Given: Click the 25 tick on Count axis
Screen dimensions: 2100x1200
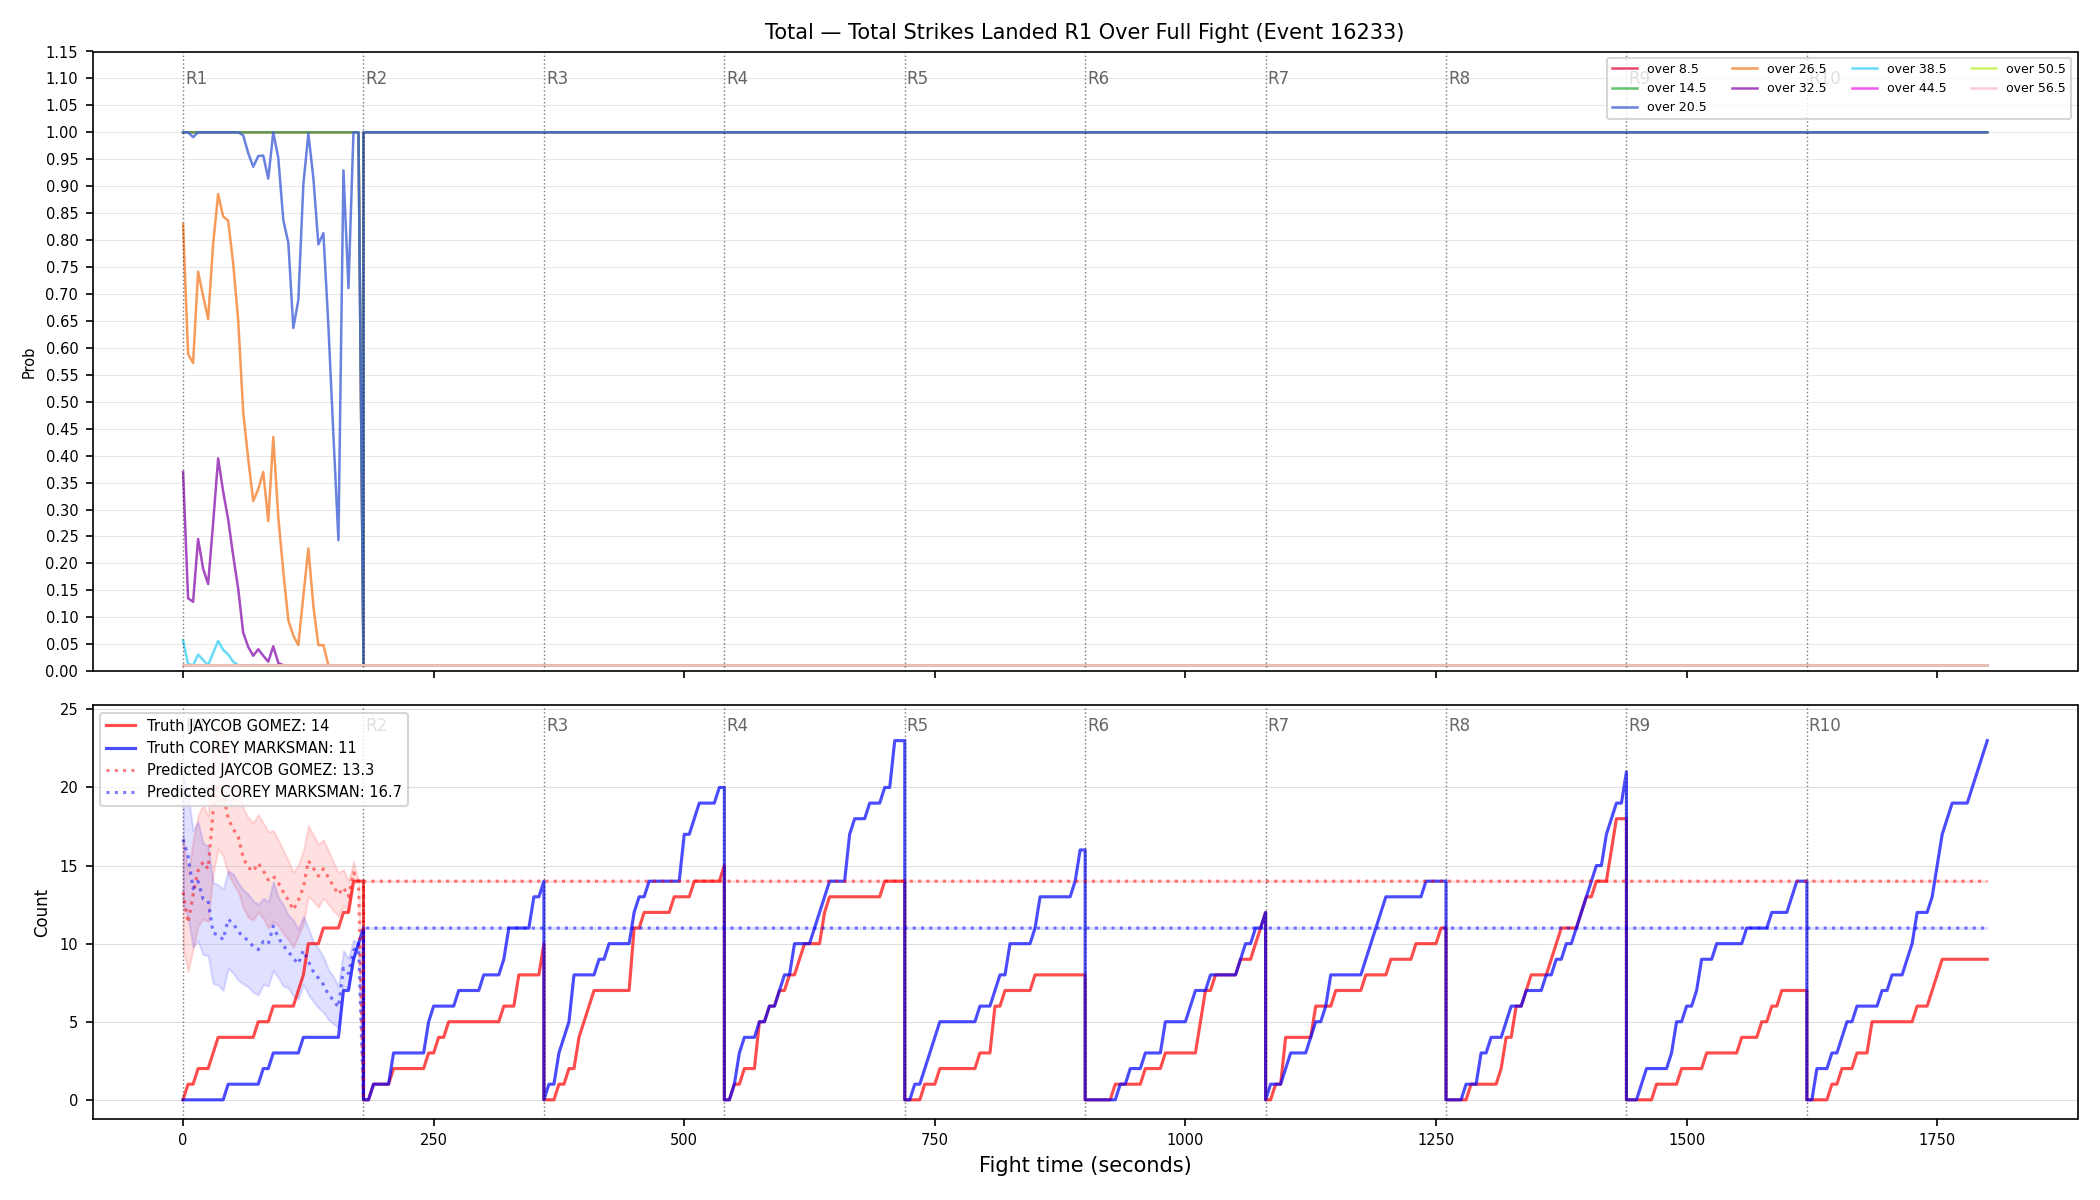Looking at the screenshot, I should point(69,710).
